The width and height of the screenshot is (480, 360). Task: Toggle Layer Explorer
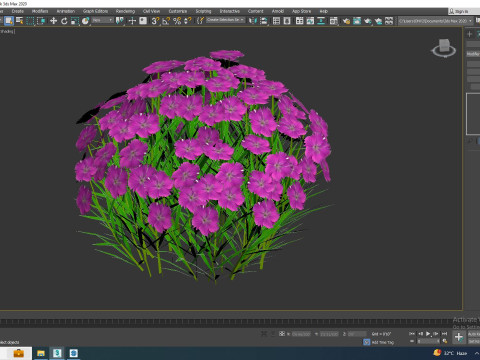(x=287, y=21)
